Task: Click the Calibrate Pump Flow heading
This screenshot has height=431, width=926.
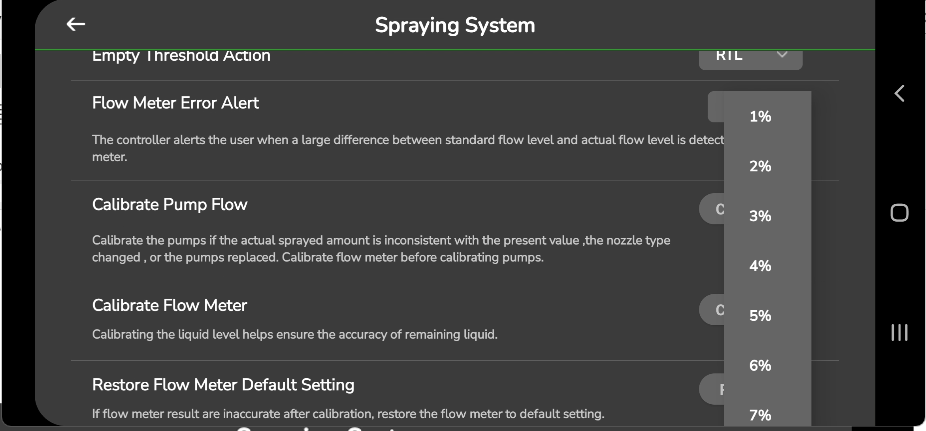Action: pyautogui.click(x=169, y=204)
